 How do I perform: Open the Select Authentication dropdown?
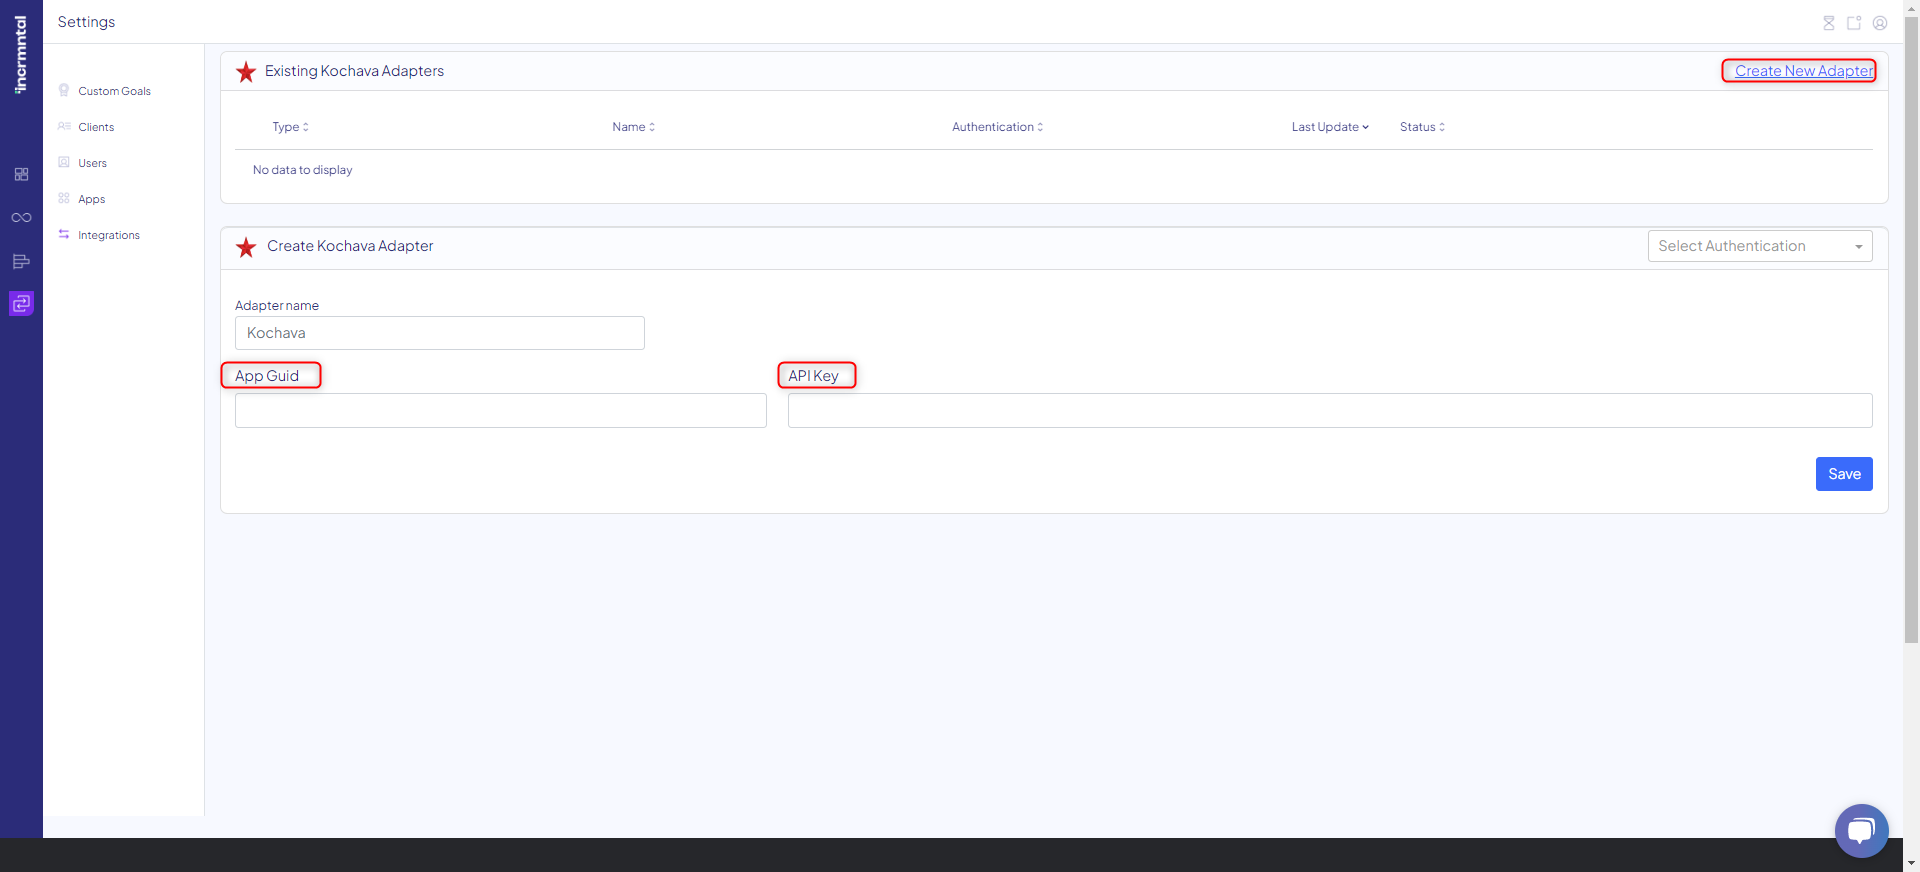point(1759,246)
